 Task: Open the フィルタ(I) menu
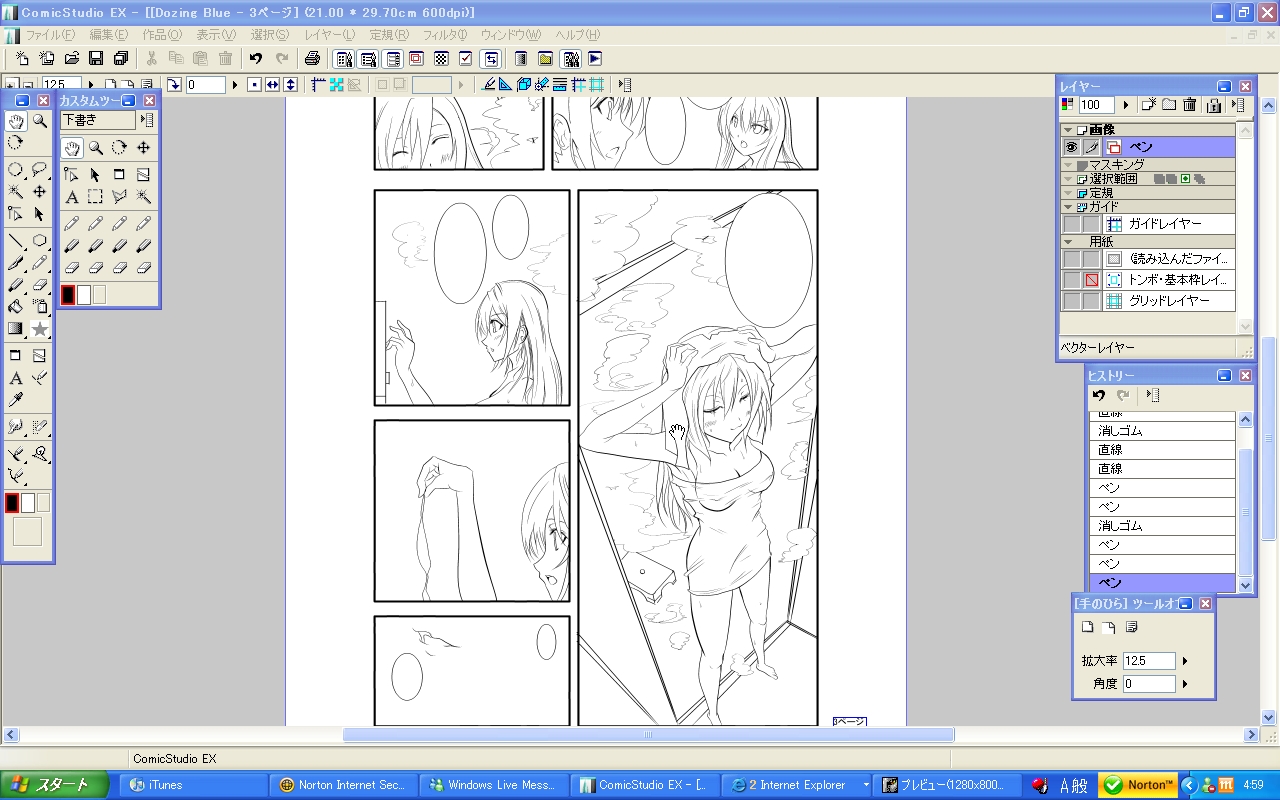tap(445, 35)
